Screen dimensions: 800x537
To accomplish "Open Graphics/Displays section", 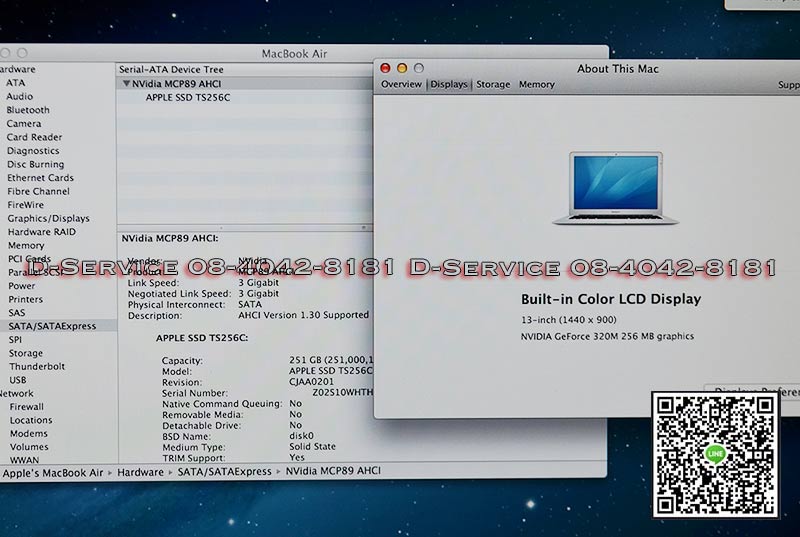I will (x=48, y=218).
